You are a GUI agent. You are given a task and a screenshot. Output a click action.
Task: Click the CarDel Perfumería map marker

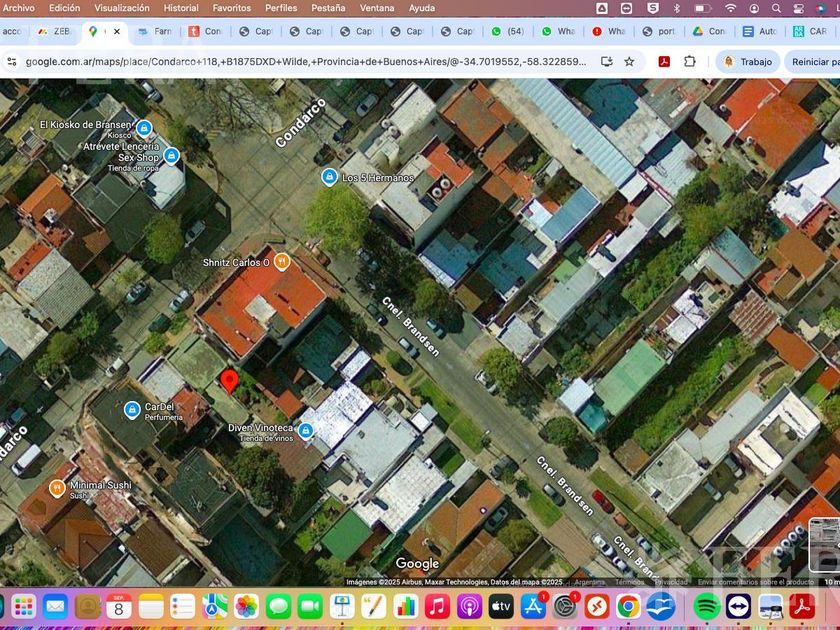pos(132,410)
